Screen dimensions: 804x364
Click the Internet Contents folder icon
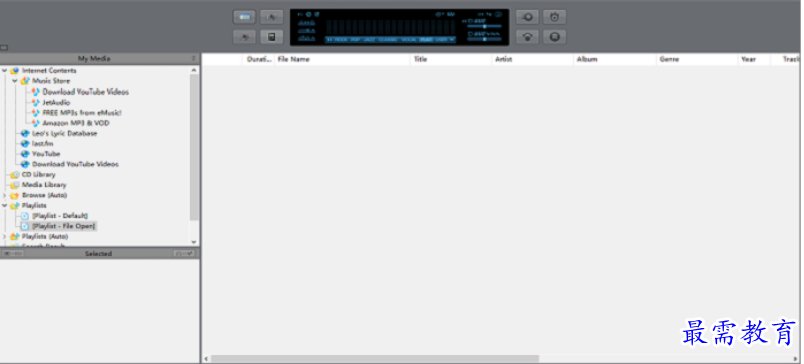[14, 71]
